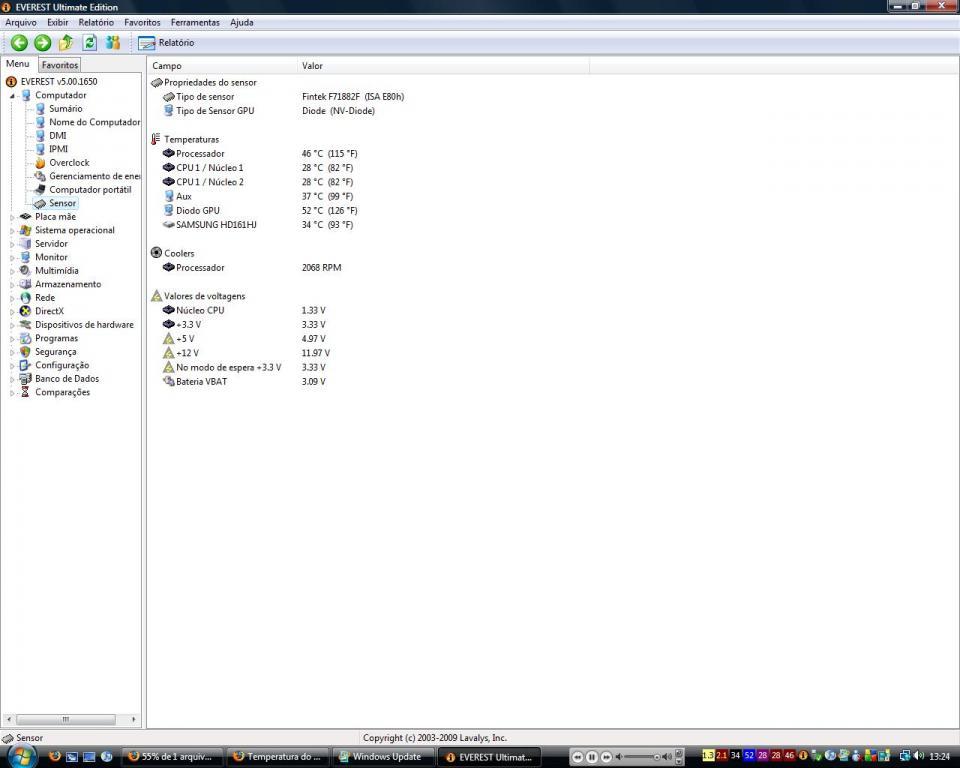Click the Valor column header

(443, 66)
